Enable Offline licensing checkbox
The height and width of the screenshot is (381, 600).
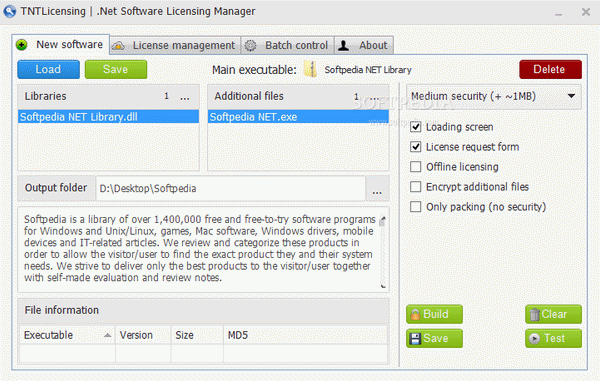(416, 167)
